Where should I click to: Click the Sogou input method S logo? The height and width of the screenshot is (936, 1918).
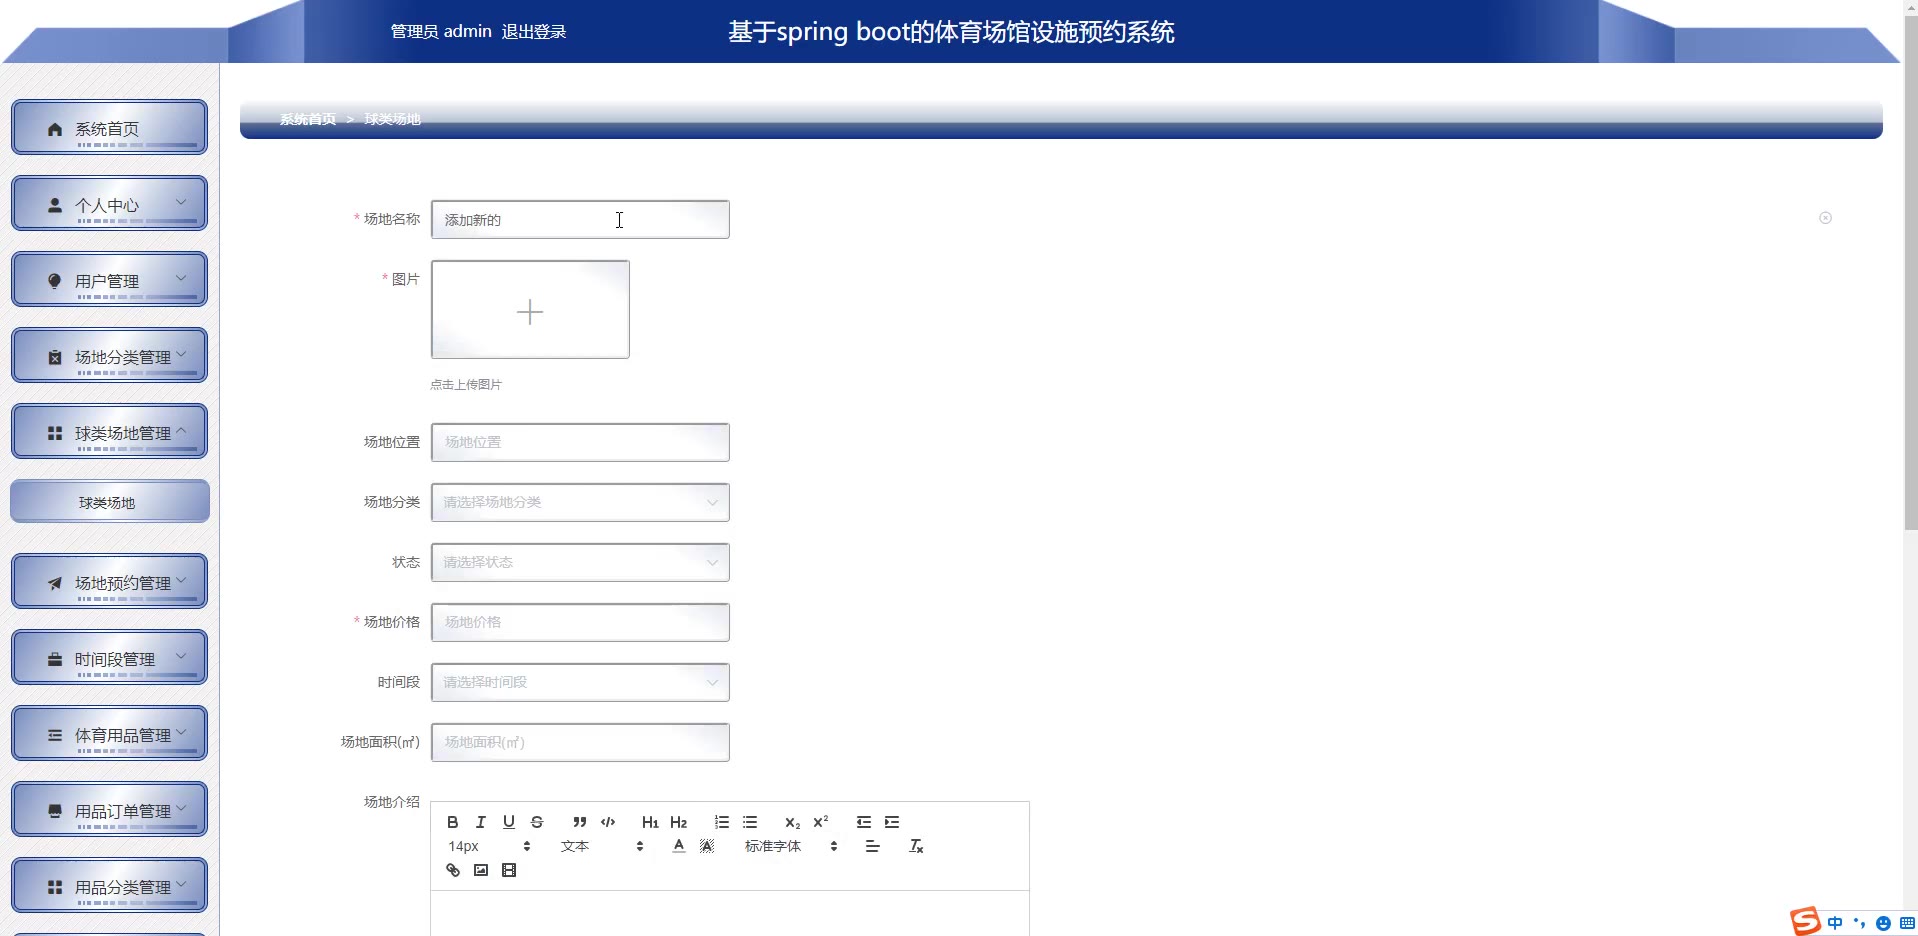pos(1806,921)
